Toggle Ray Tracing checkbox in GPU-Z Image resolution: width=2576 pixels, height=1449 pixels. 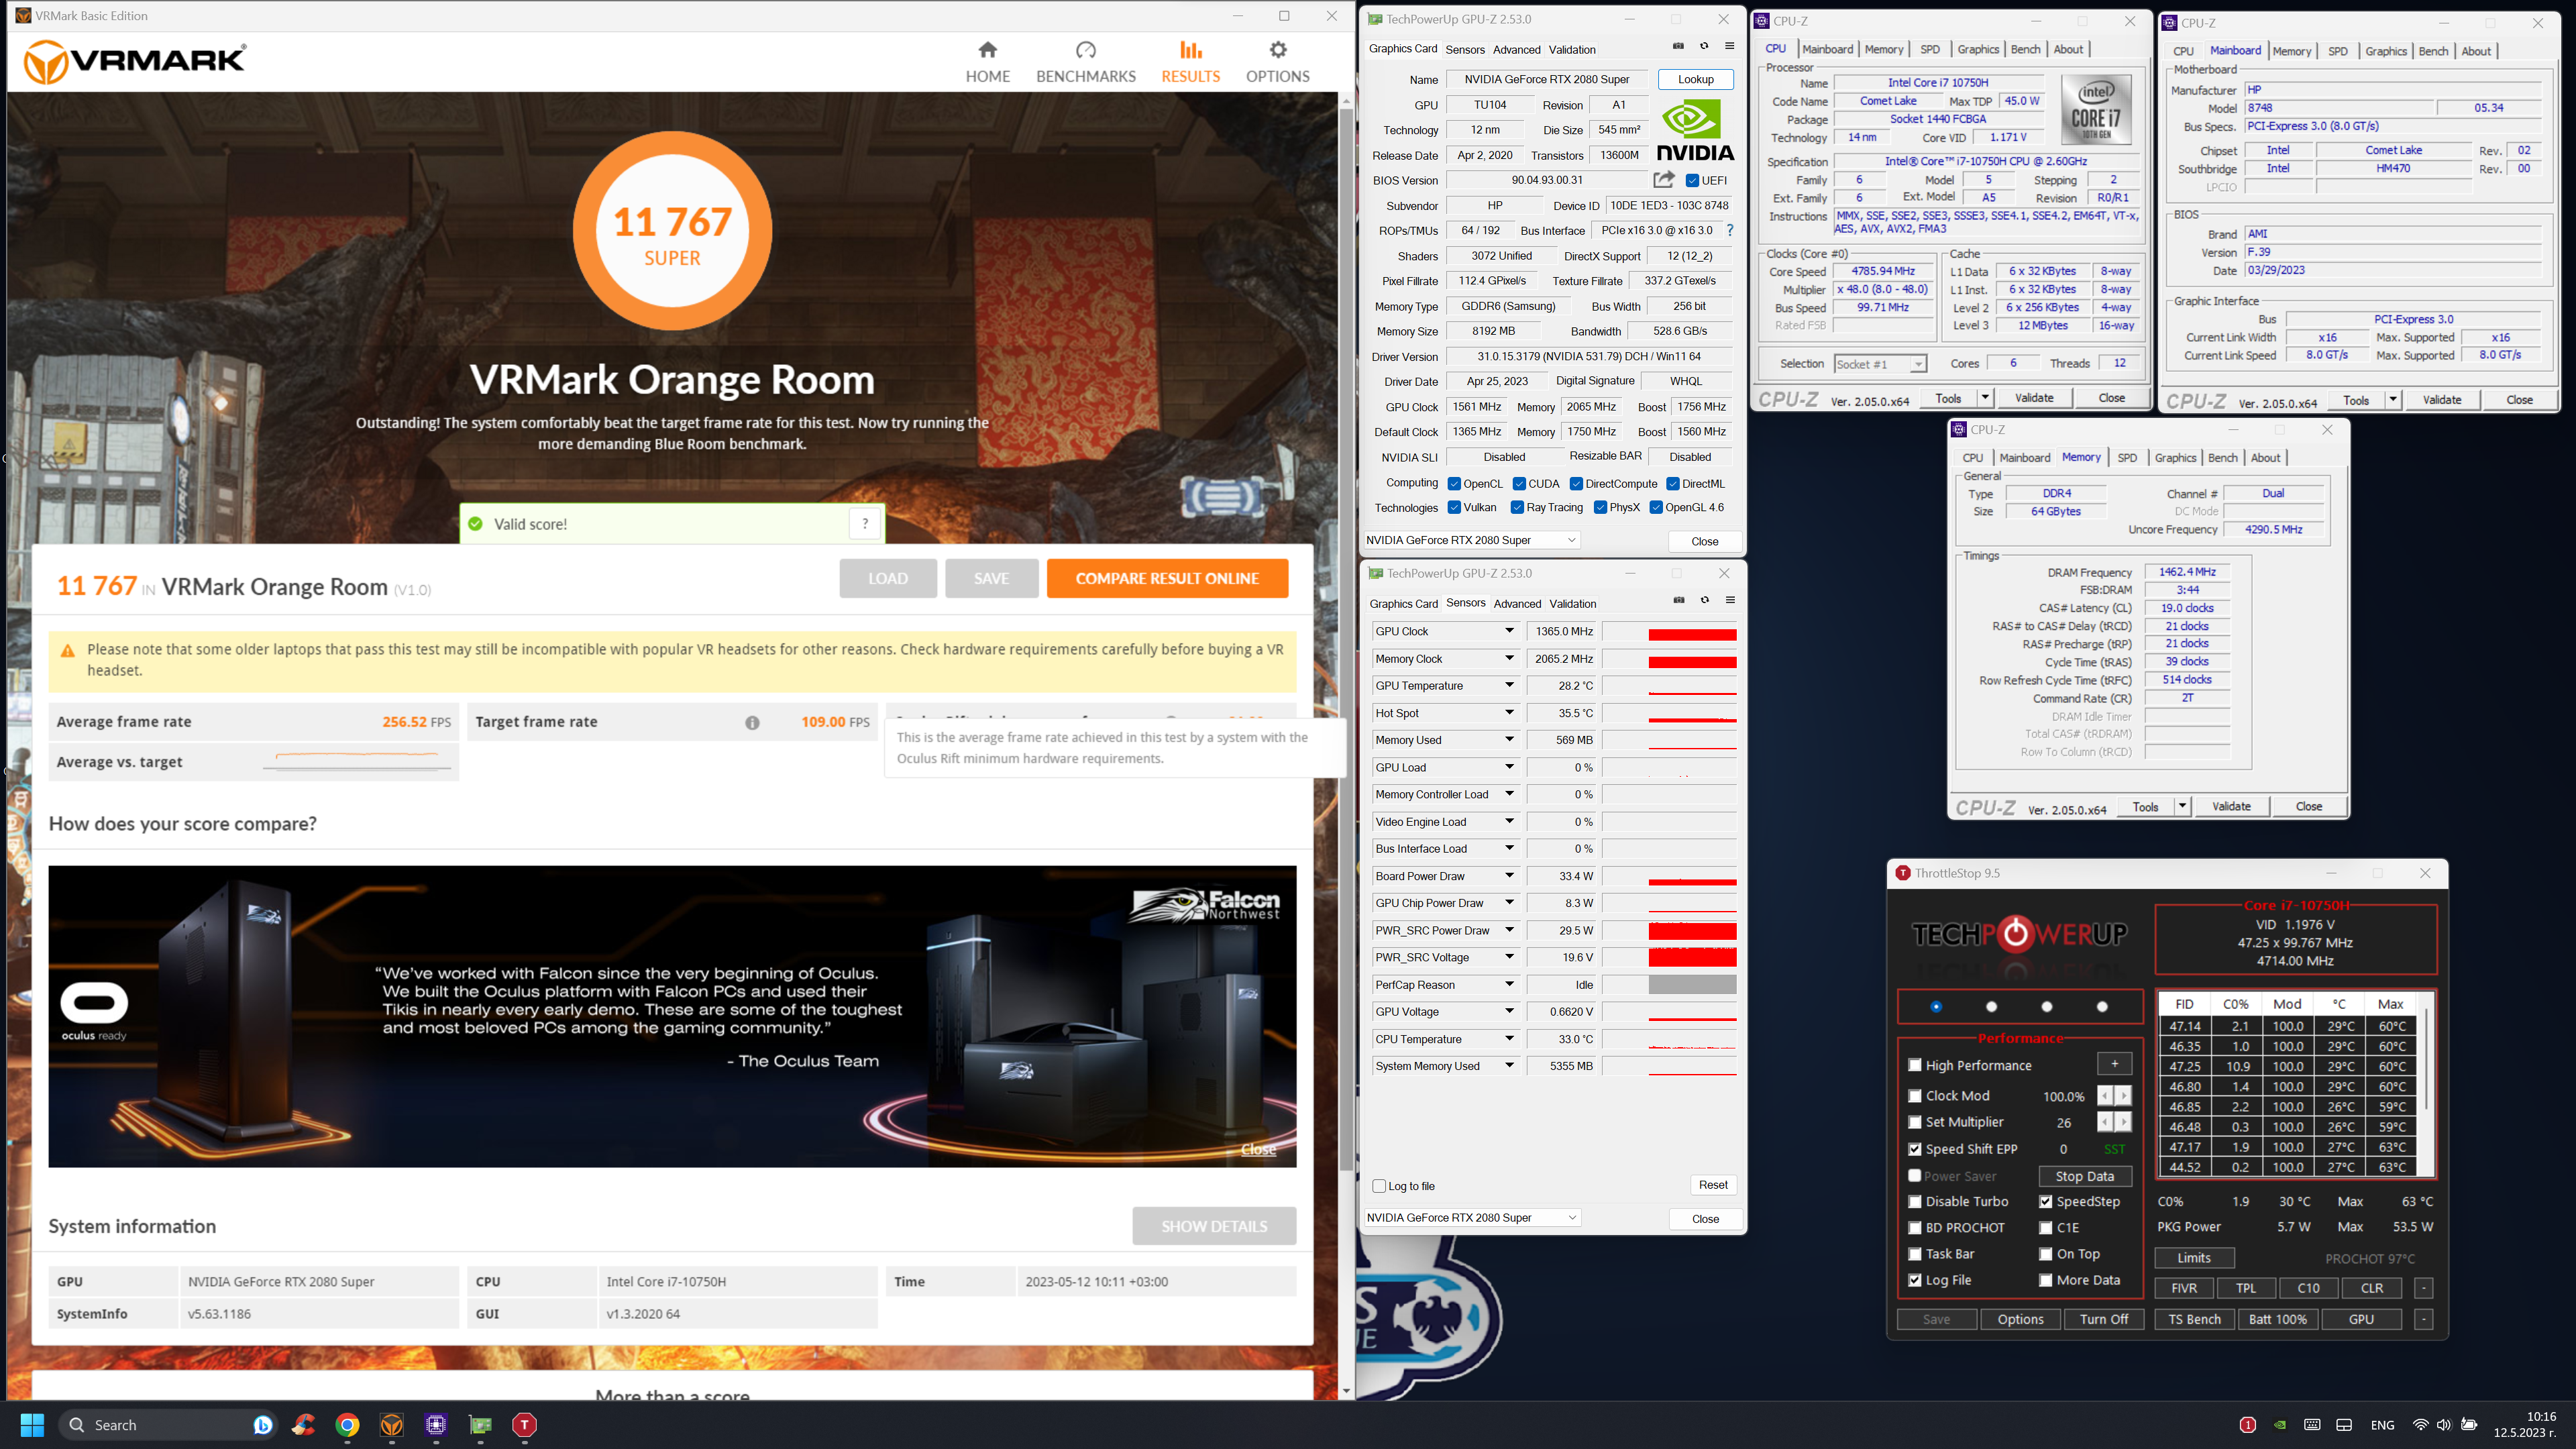(1517, 508)
